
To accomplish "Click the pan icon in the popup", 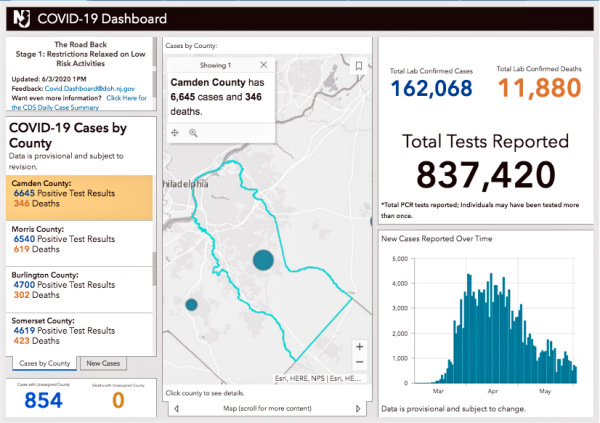I will click(x=176, y=132).
